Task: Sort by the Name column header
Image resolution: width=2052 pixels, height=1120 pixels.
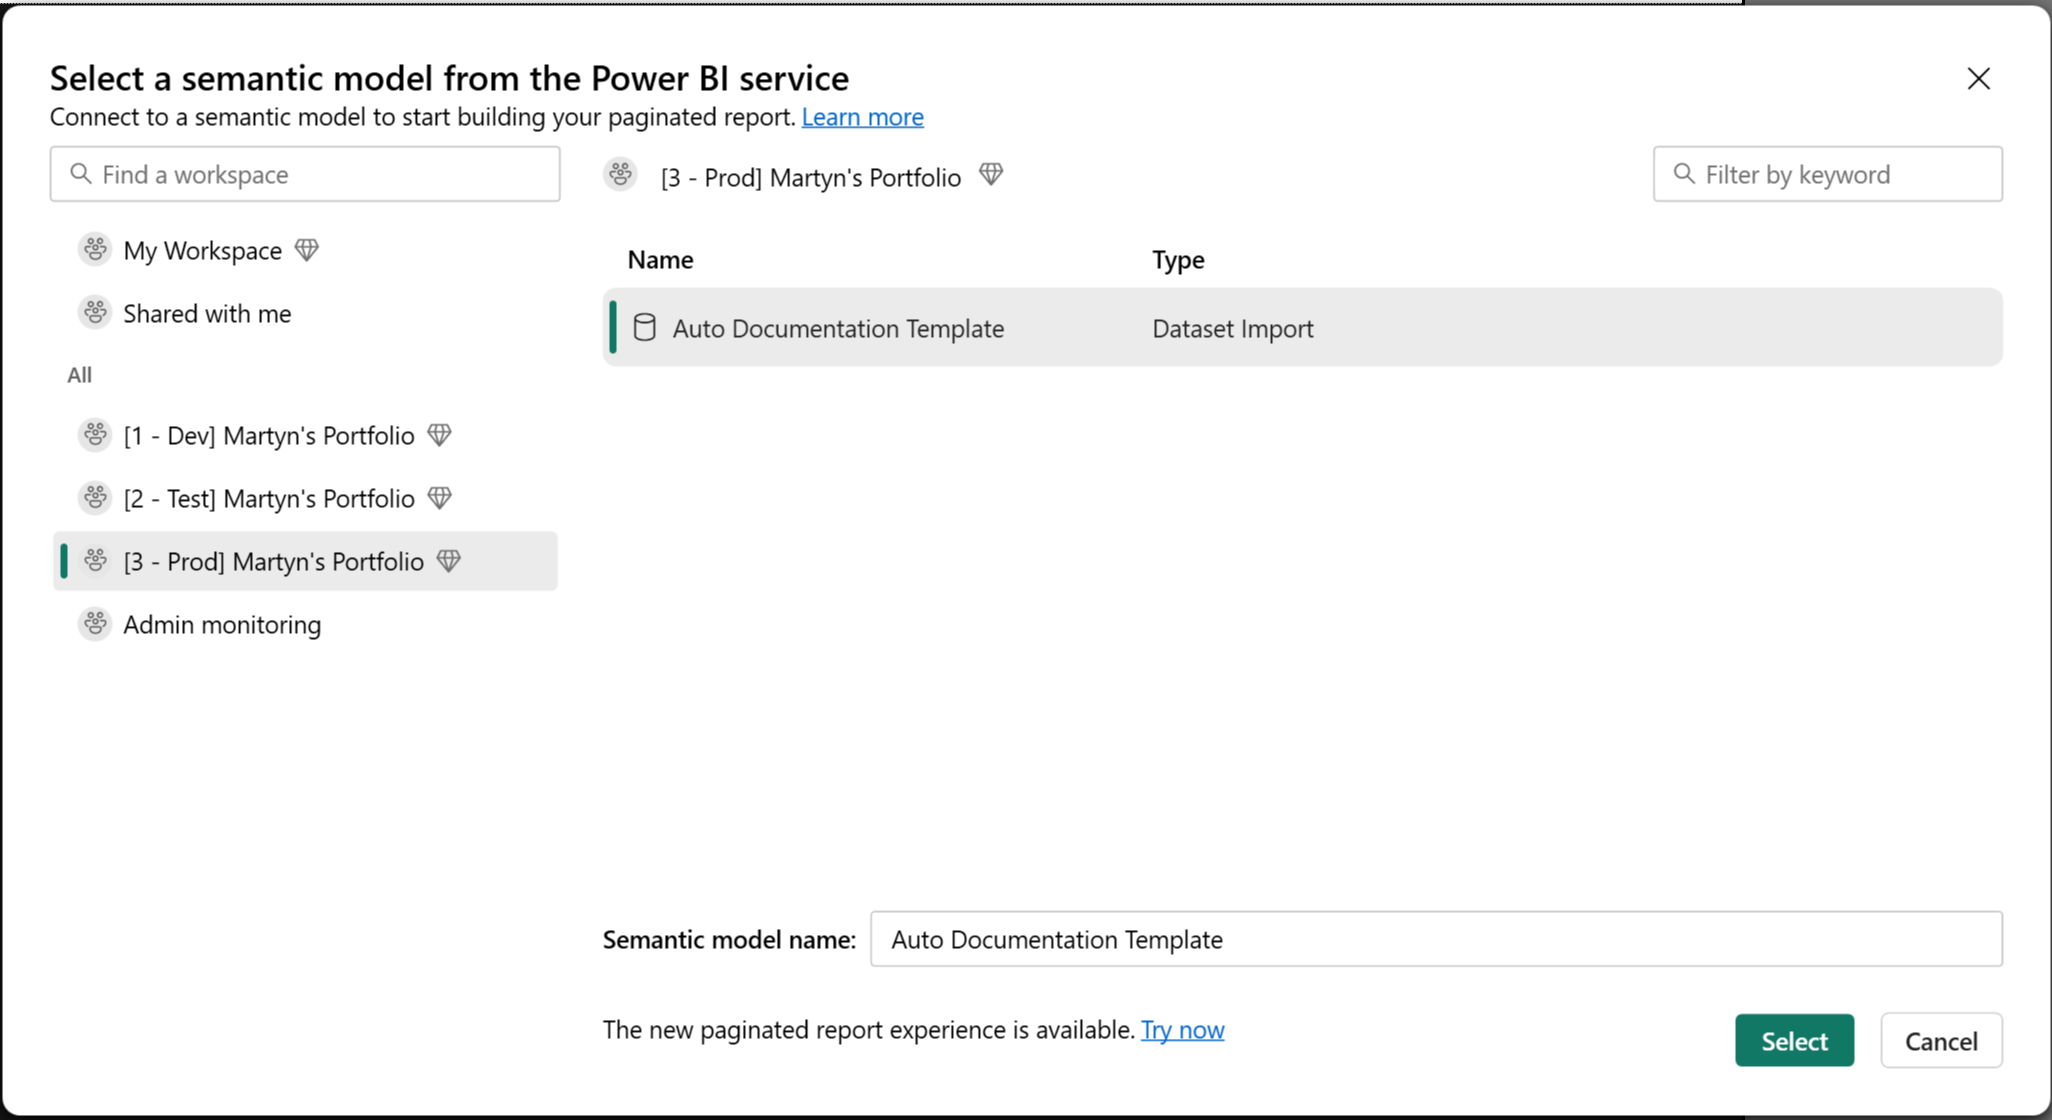Action: click(660, 260)
